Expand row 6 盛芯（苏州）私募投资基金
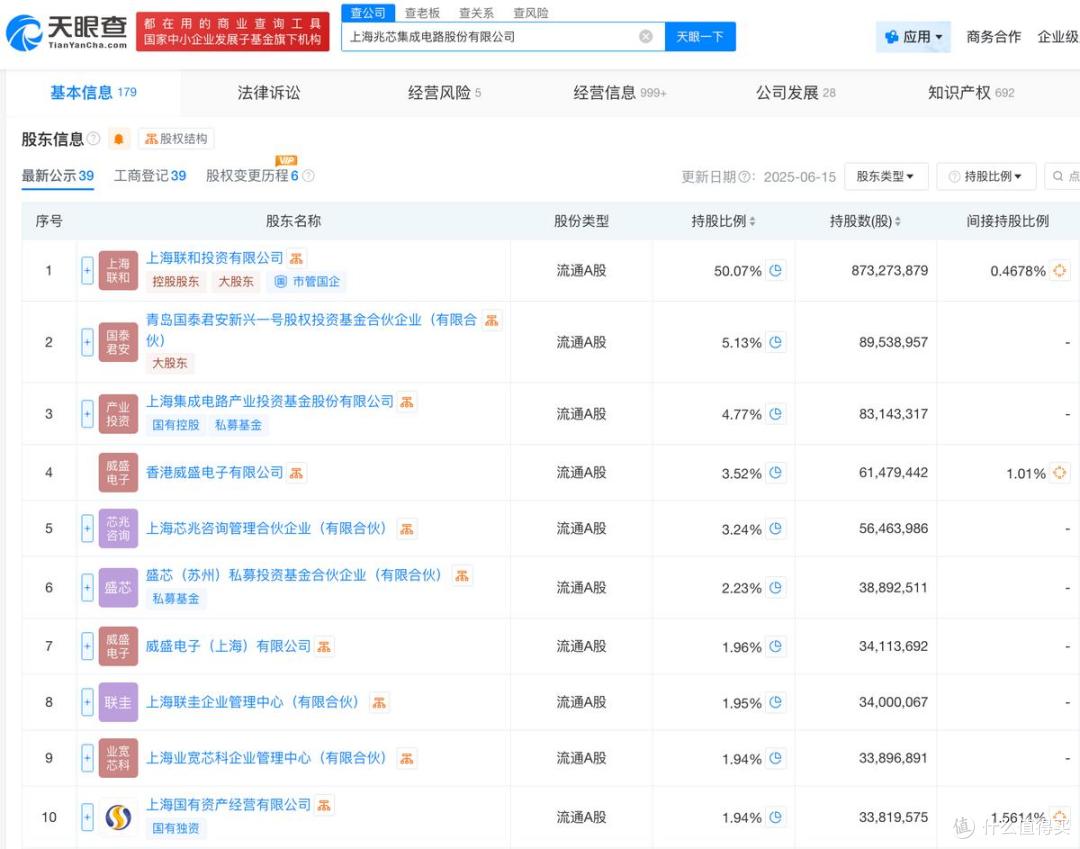This screenshot has height=849, width=1080. (87, 587)
